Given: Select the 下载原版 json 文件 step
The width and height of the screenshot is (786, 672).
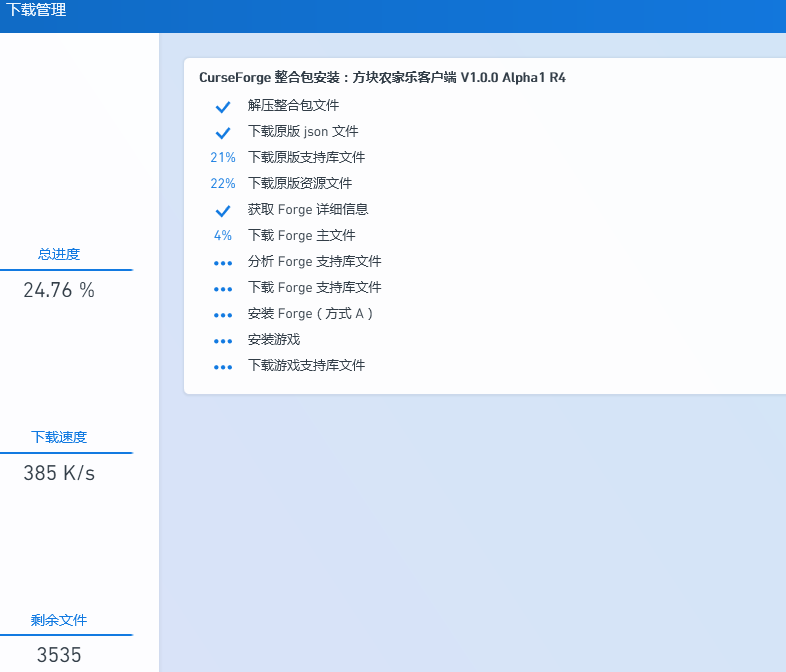Looking at the screenshot, I should pyautogui.click(x=303, y=131).
